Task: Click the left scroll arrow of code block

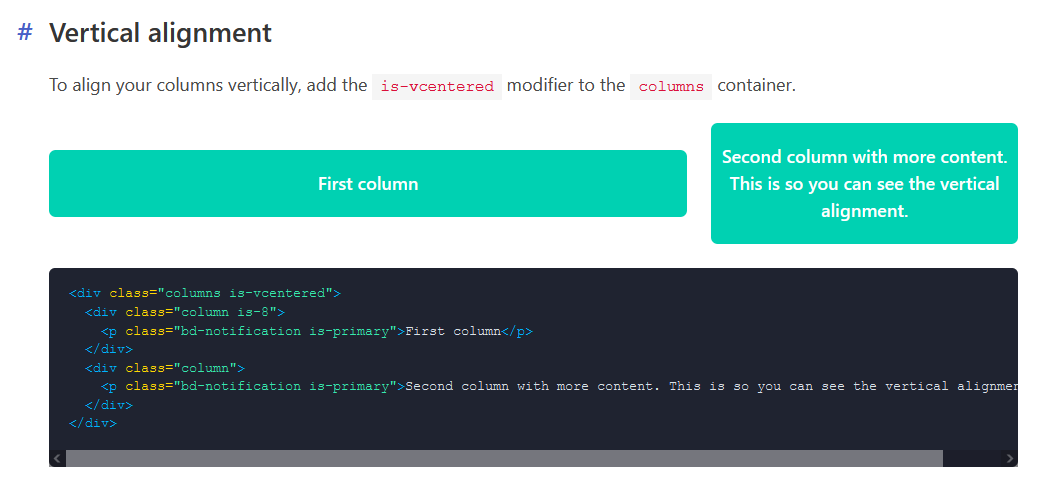Action: pos(57,458)
